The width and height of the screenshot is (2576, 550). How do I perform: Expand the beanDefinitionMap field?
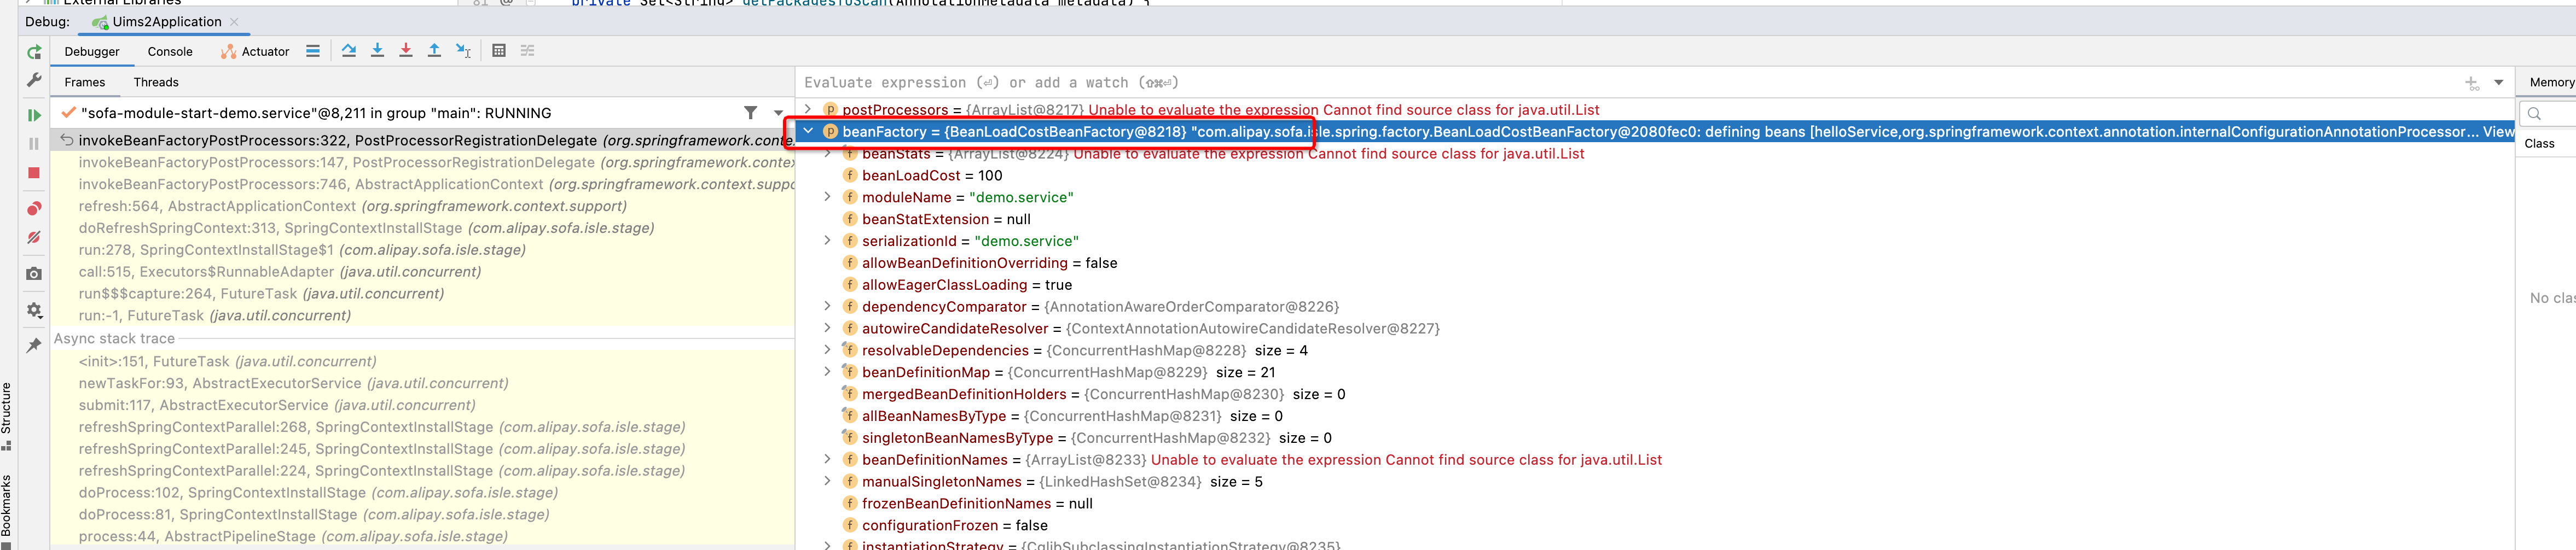click(828, 372)
